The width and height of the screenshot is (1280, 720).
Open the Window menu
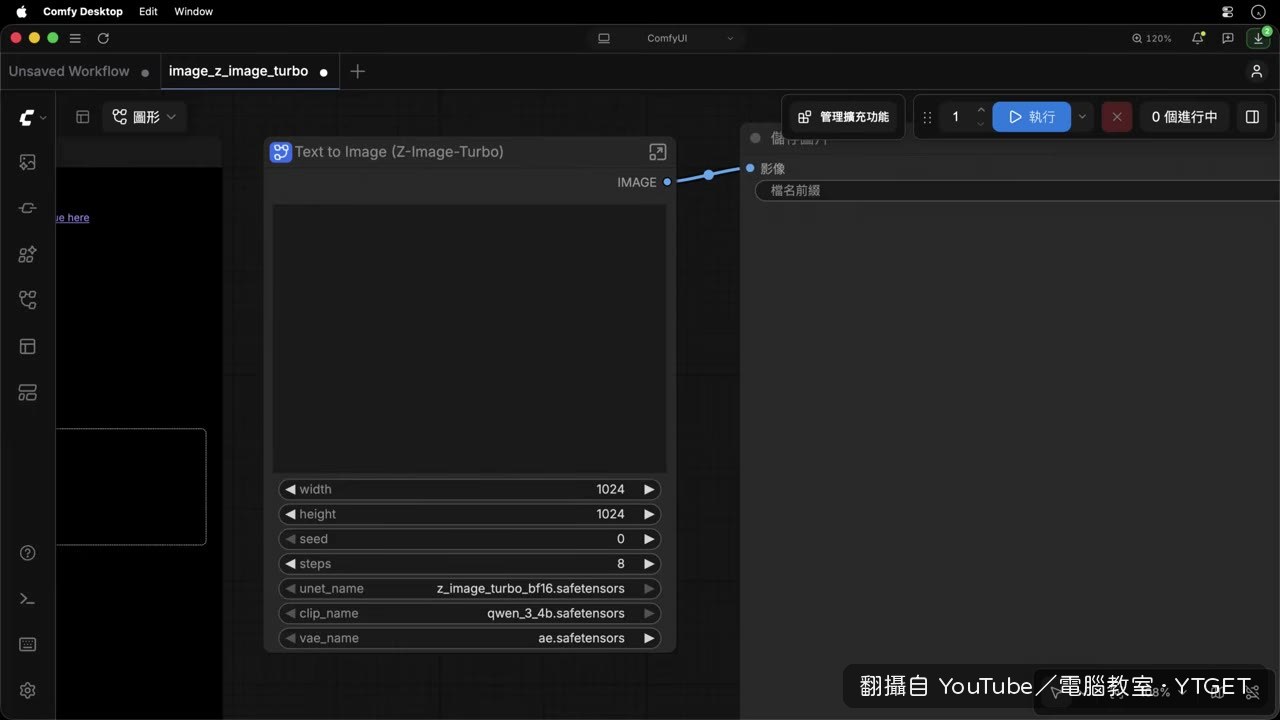pos(193,12)
